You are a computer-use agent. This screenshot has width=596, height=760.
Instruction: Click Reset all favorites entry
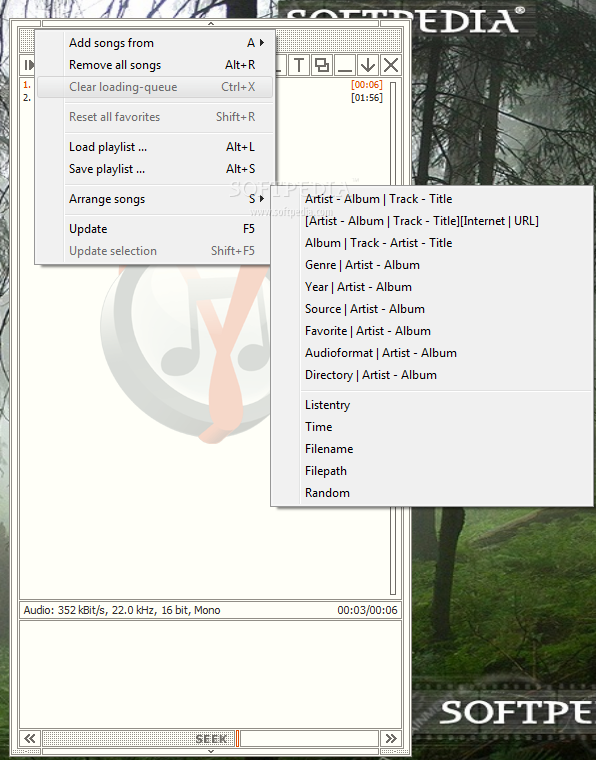coord(155,117)
